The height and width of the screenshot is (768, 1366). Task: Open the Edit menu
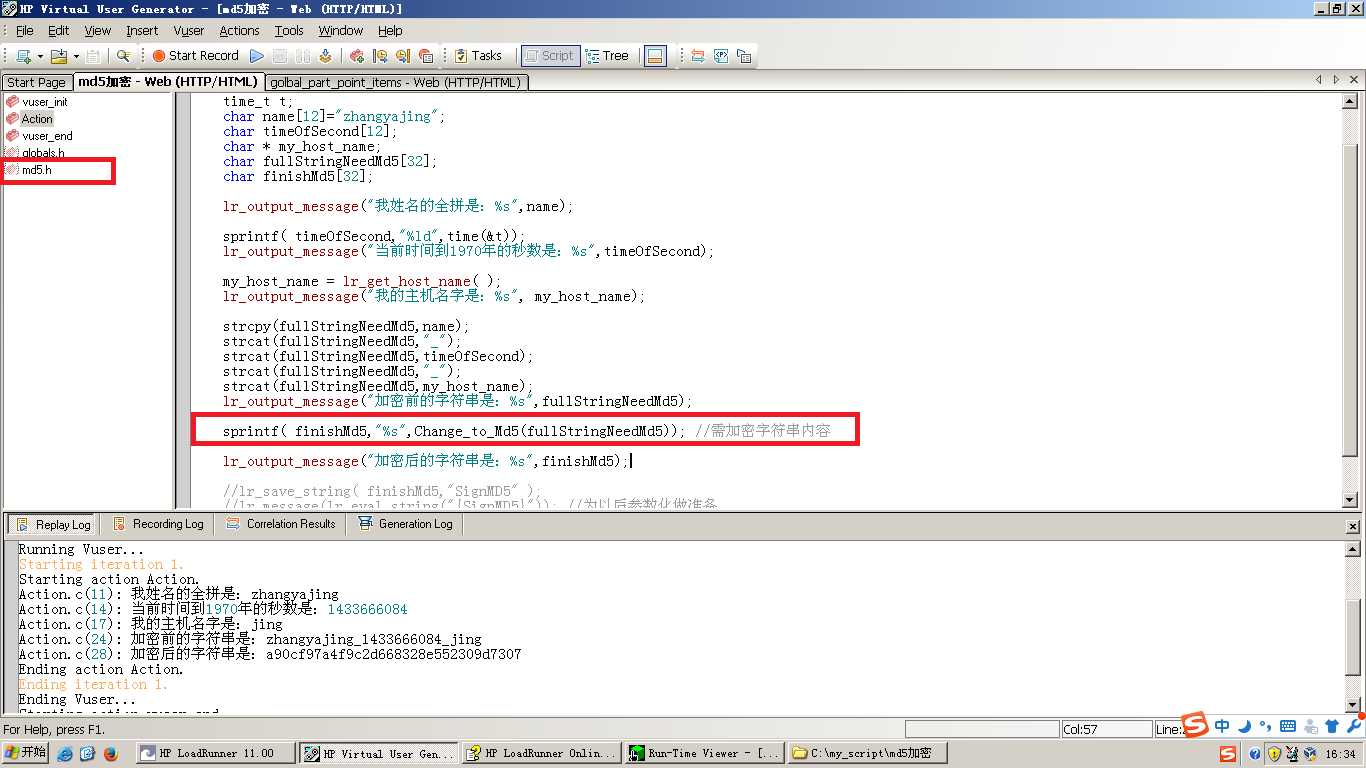click(x=58, y=31)
